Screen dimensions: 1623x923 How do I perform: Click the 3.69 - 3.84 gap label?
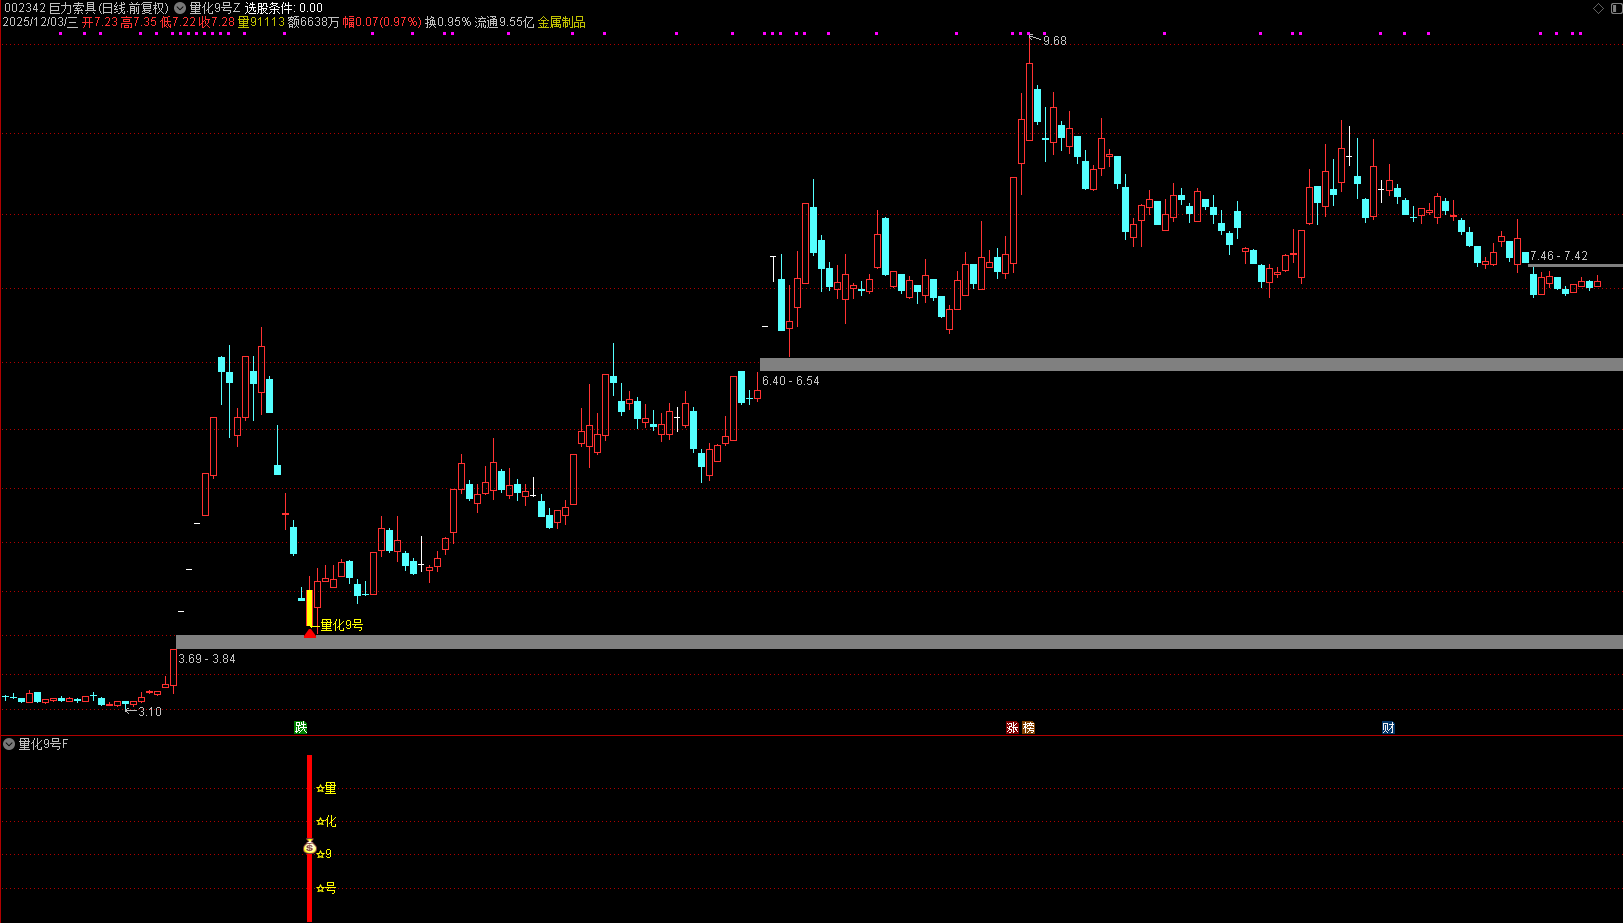[x=207, y=659]
